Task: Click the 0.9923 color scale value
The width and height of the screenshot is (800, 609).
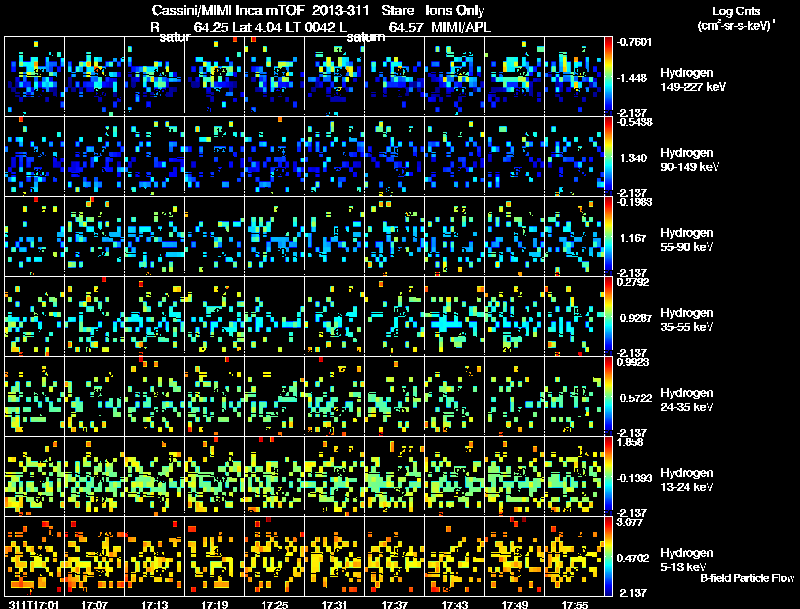Action: [633, 362]
